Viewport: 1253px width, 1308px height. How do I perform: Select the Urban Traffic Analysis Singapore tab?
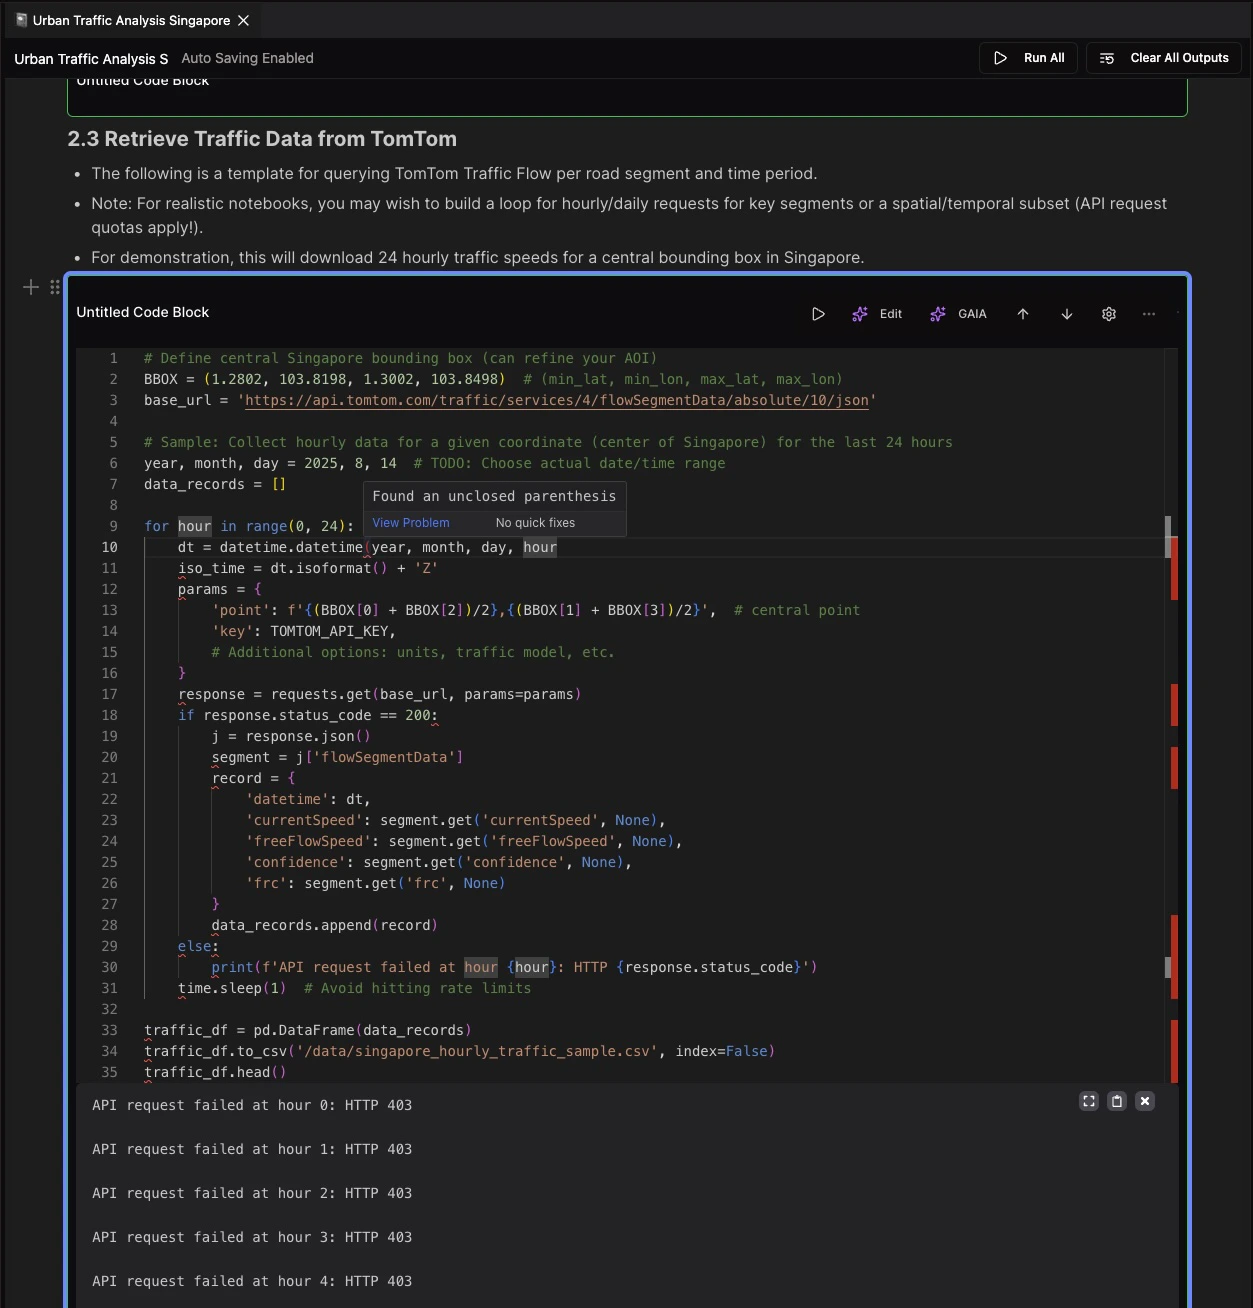tap(129, 19)
